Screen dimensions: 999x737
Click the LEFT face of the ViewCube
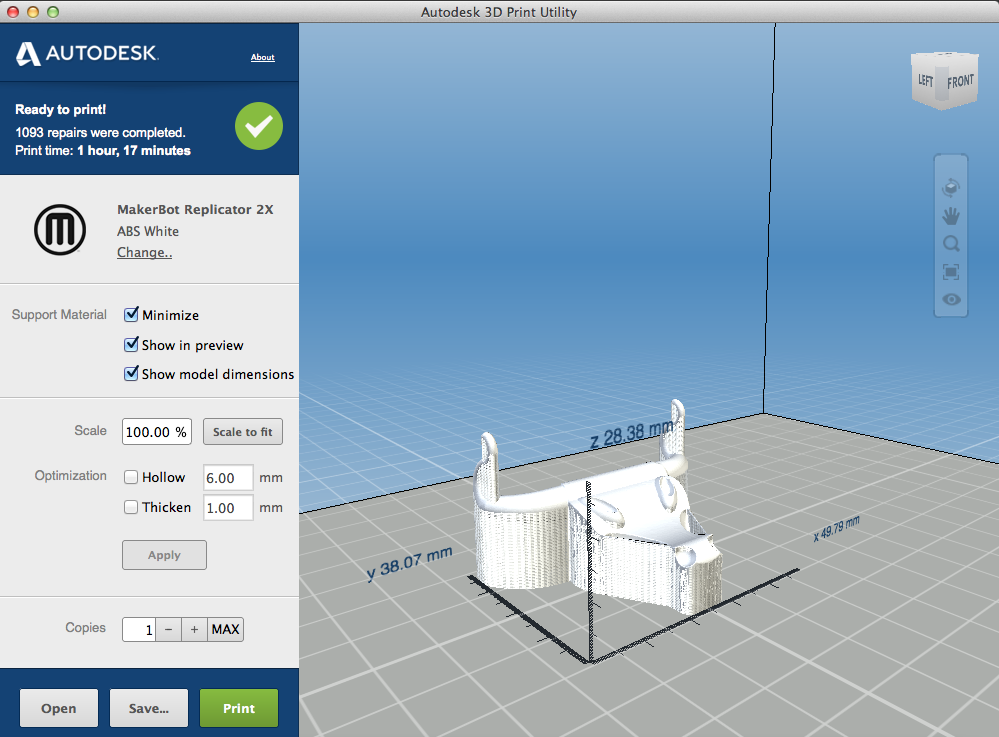926,80
